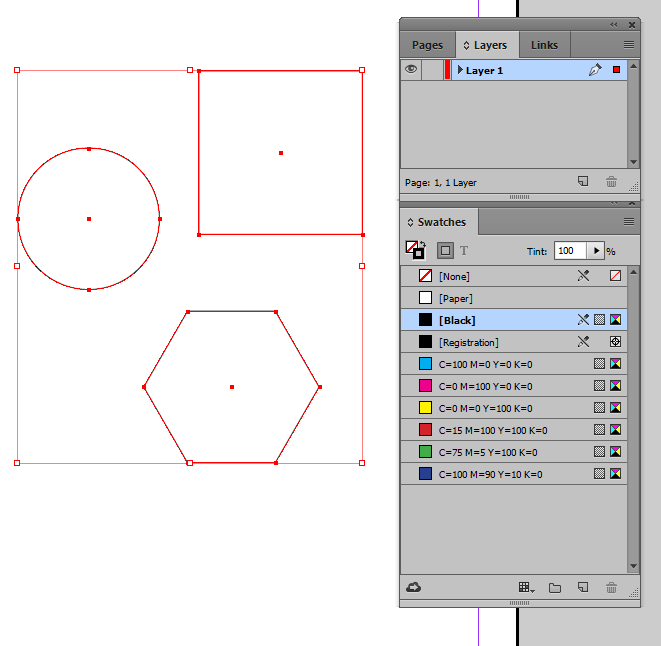
Task: Click the Tint percentage input field
Action: coord(570,251)
